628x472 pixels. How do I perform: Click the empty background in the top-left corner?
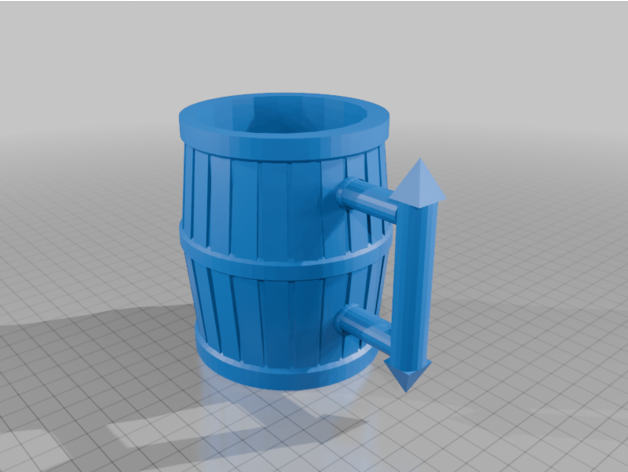click(x=40, y=30)
